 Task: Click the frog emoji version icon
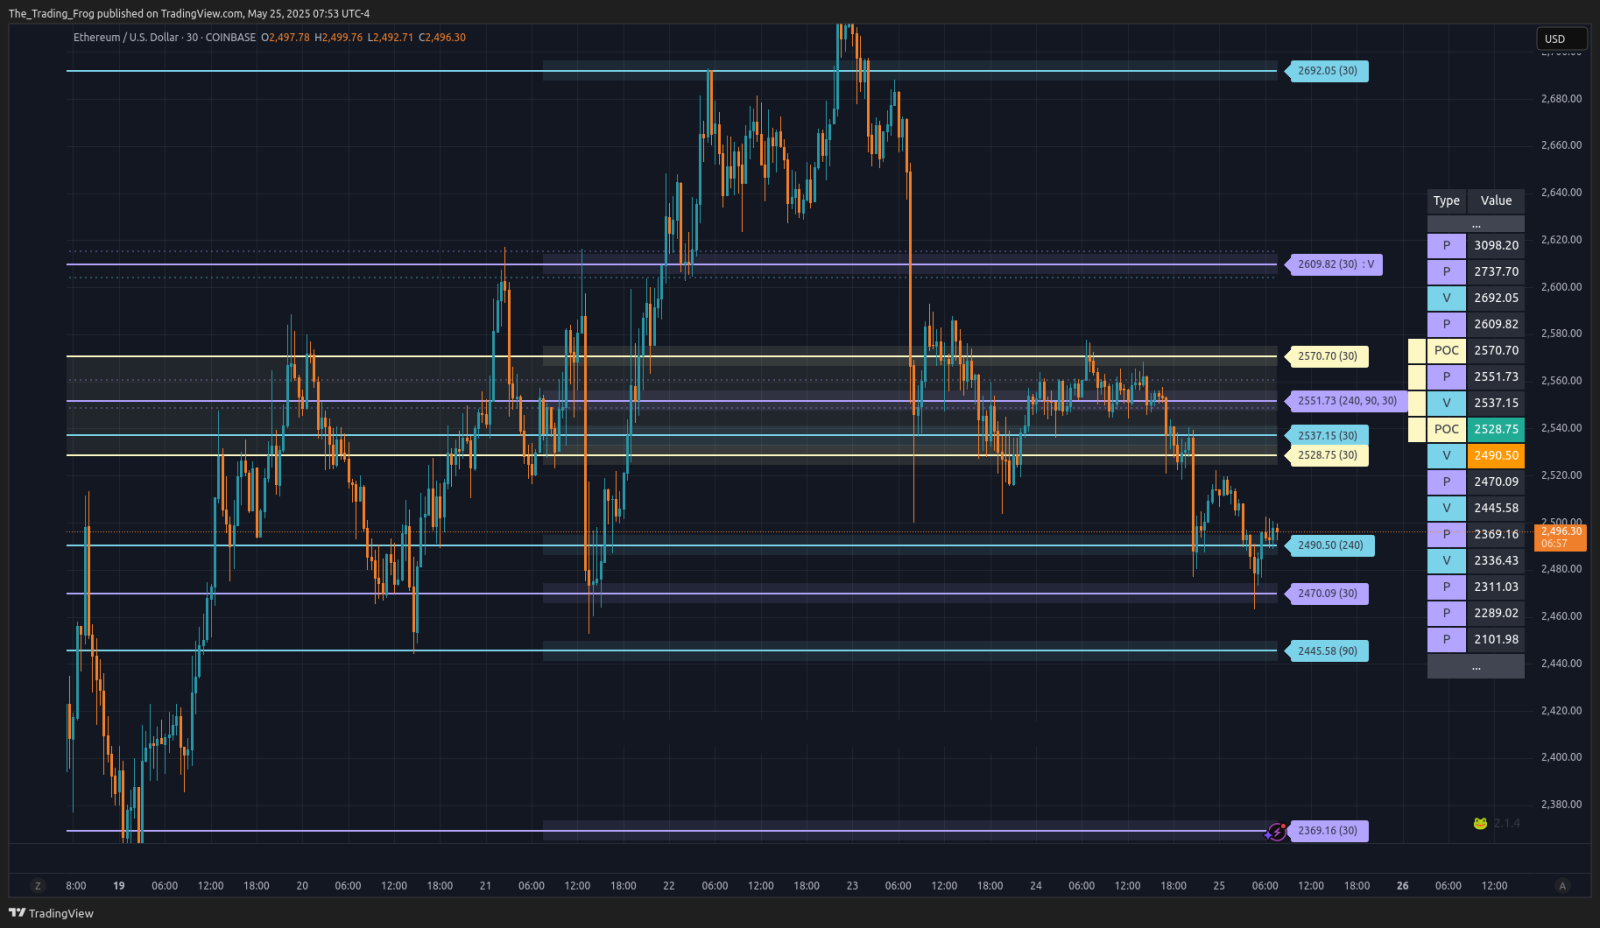[x=1480, y=823]
